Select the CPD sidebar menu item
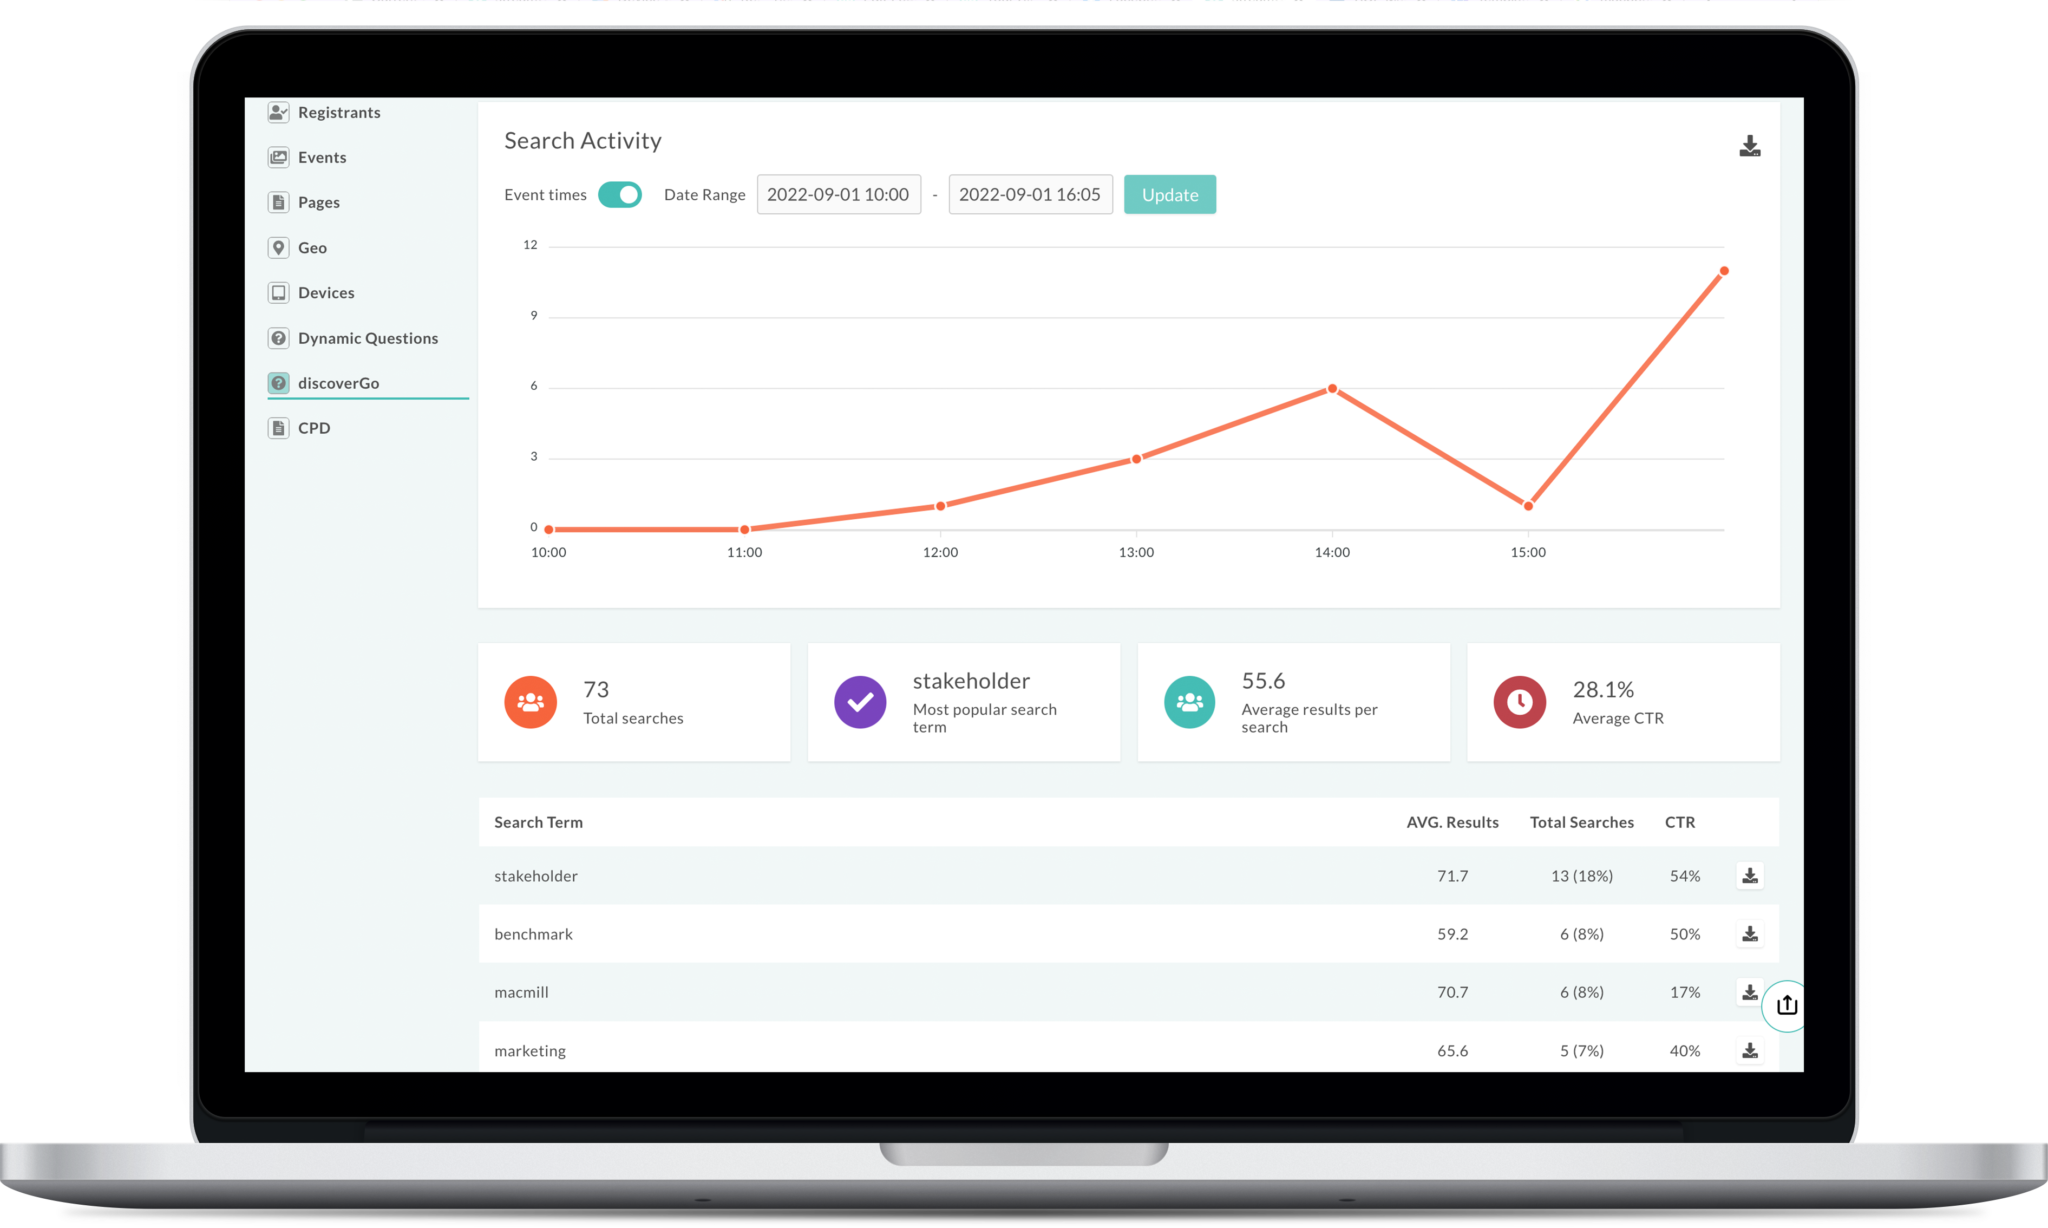 (314, 427)
